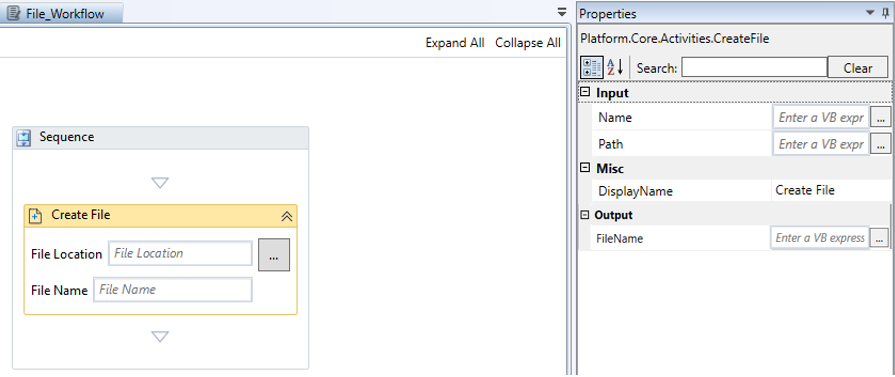Focus the Properties Search box

[754, 67]
